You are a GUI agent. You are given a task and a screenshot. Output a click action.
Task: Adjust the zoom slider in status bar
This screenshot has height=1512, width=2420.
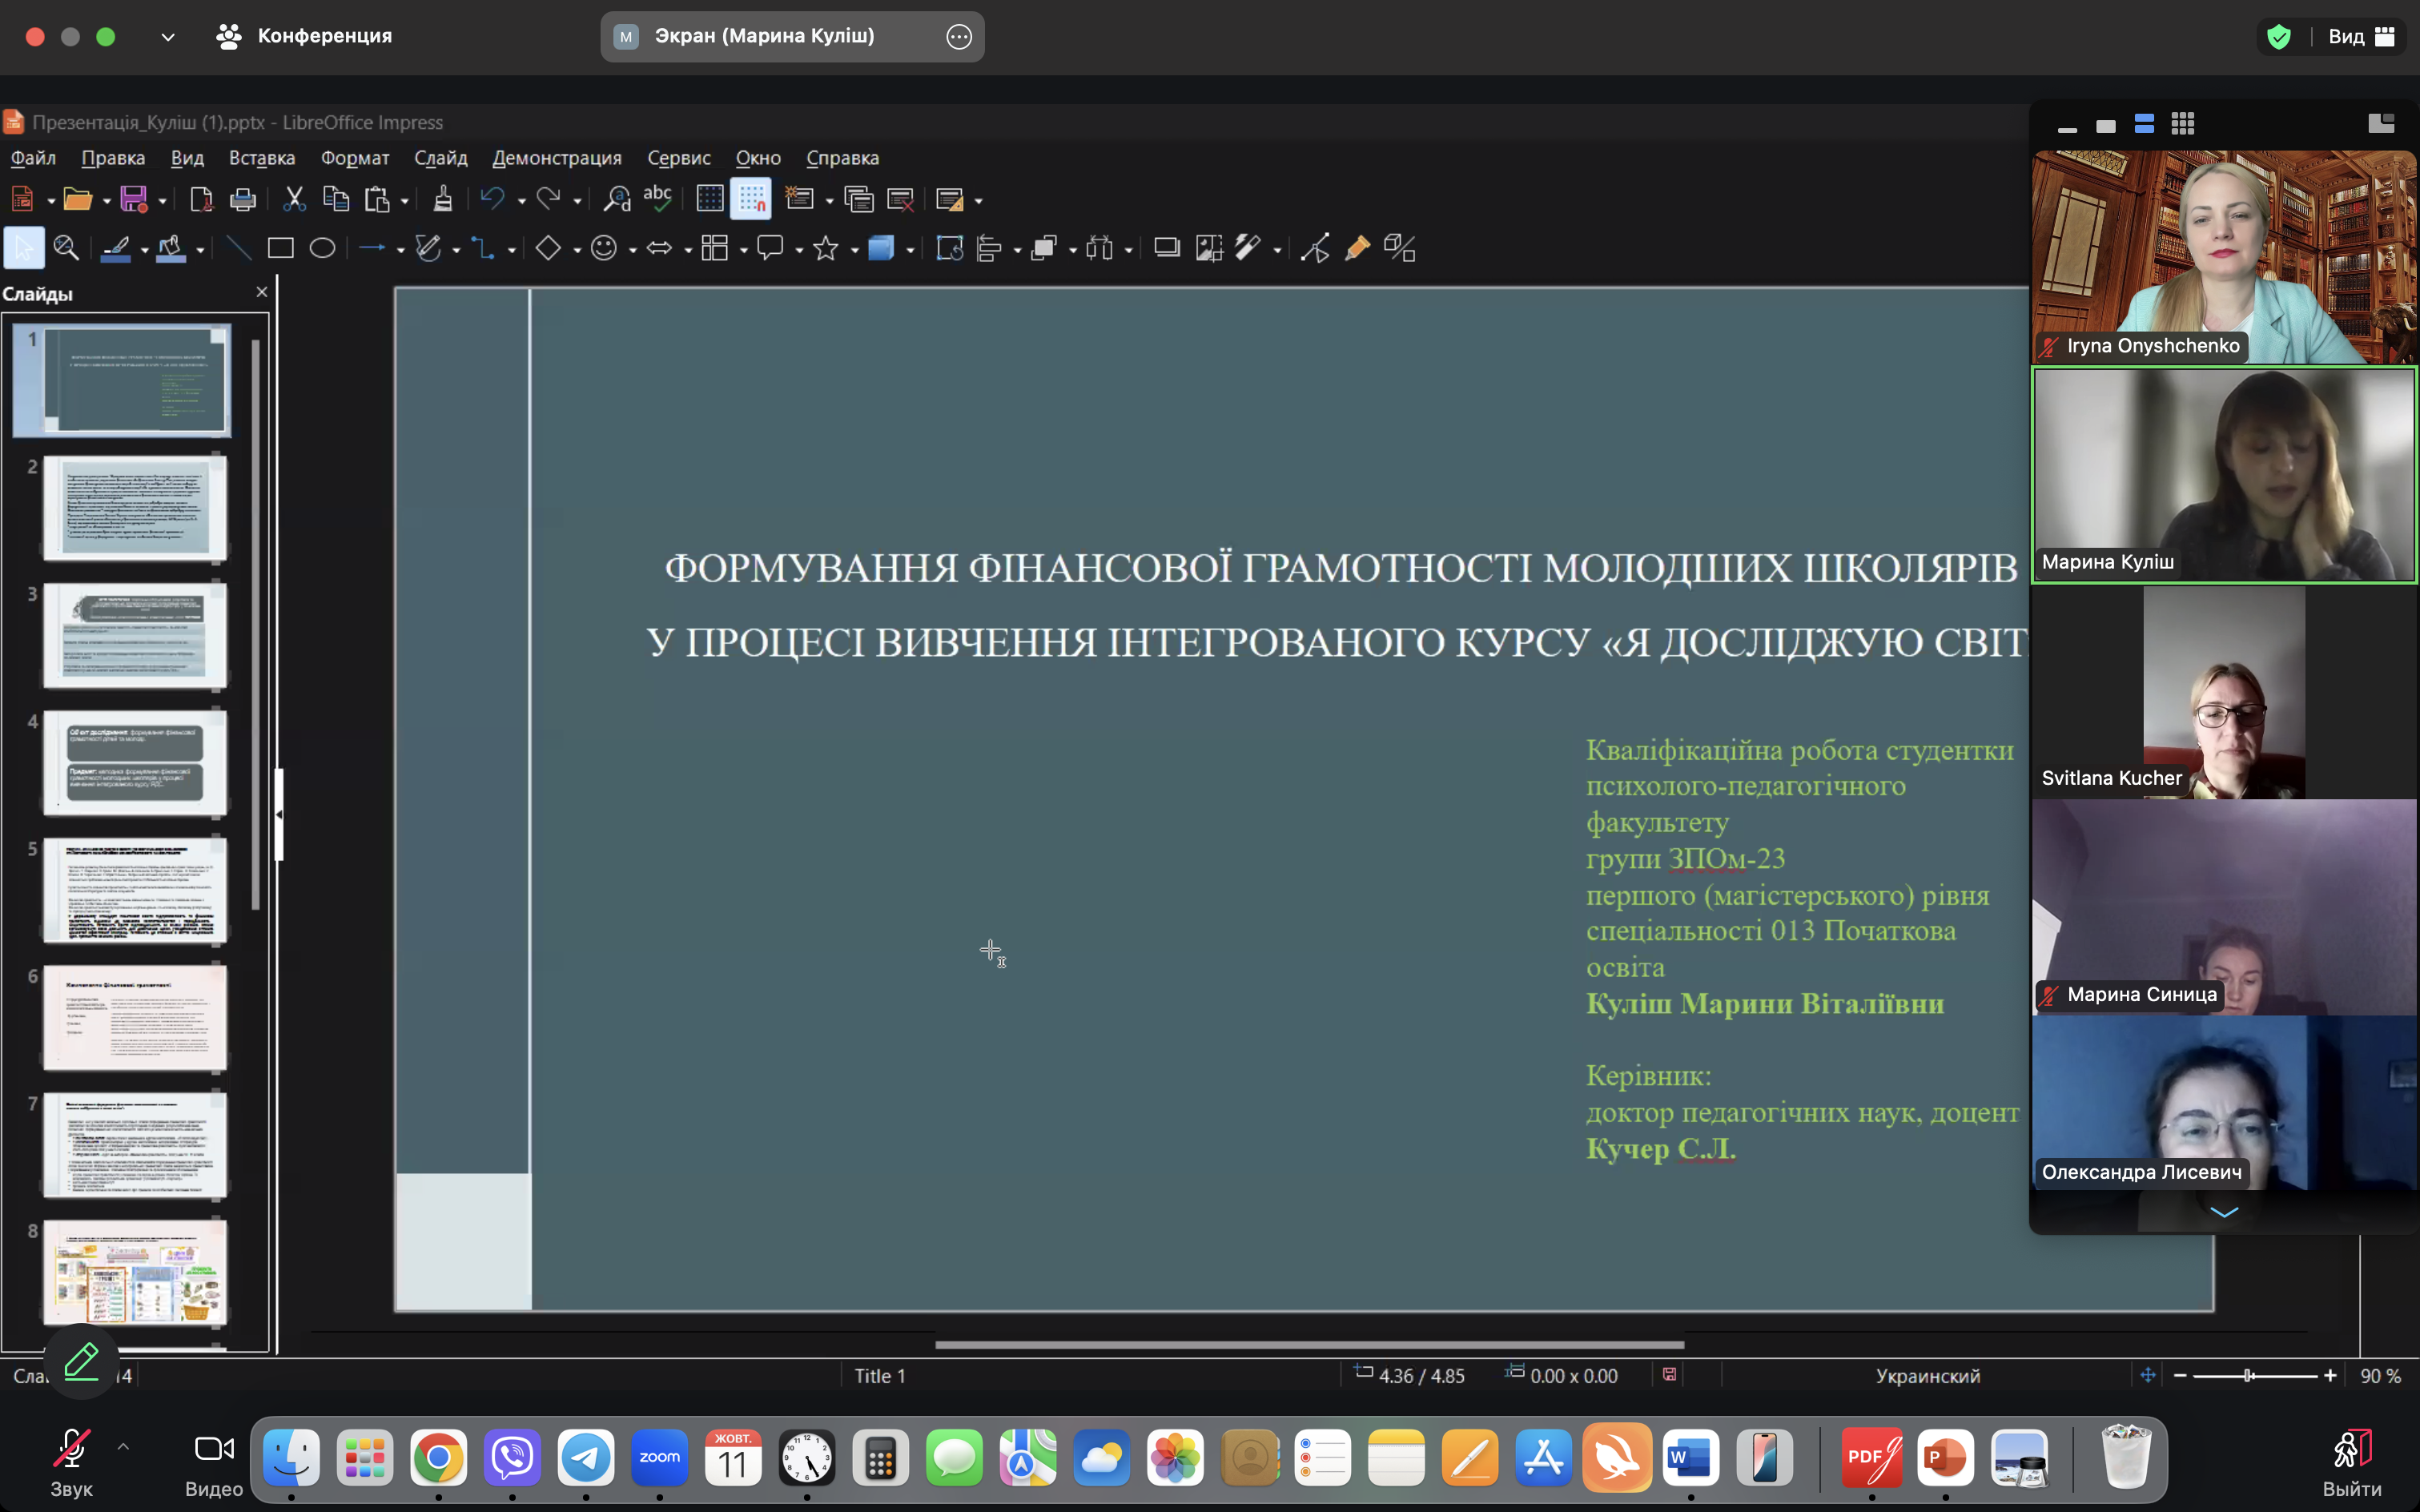tap(2255, 1376)
